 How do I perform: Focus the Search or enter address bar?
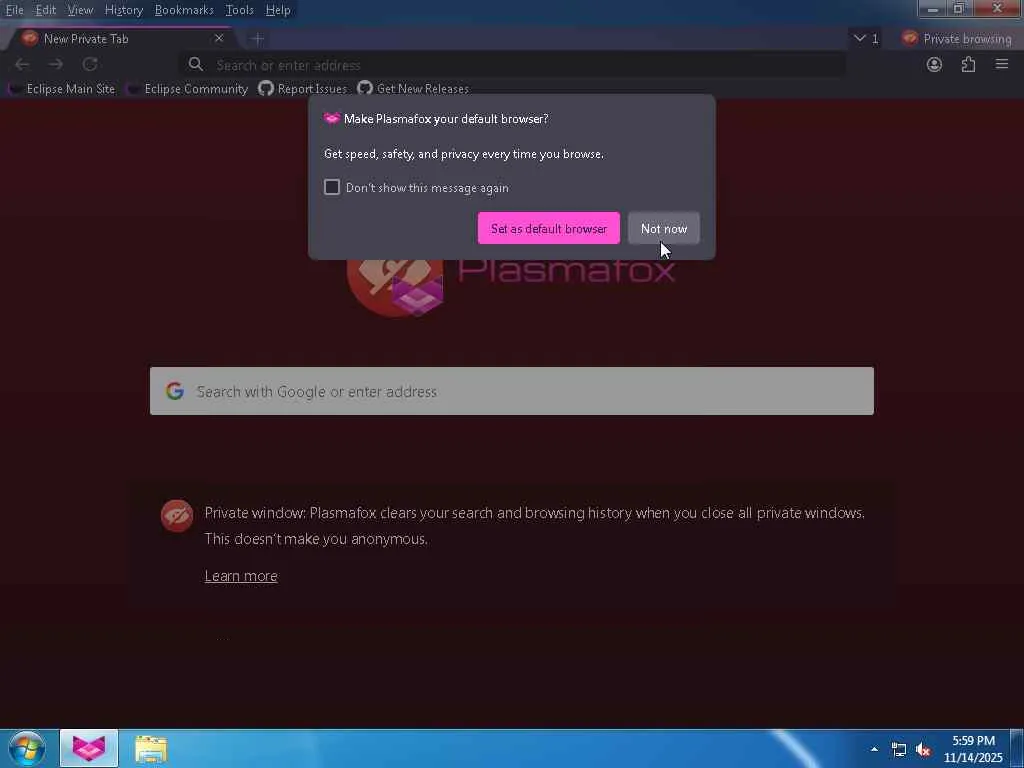pyautogui.click(x=513, y=65)
